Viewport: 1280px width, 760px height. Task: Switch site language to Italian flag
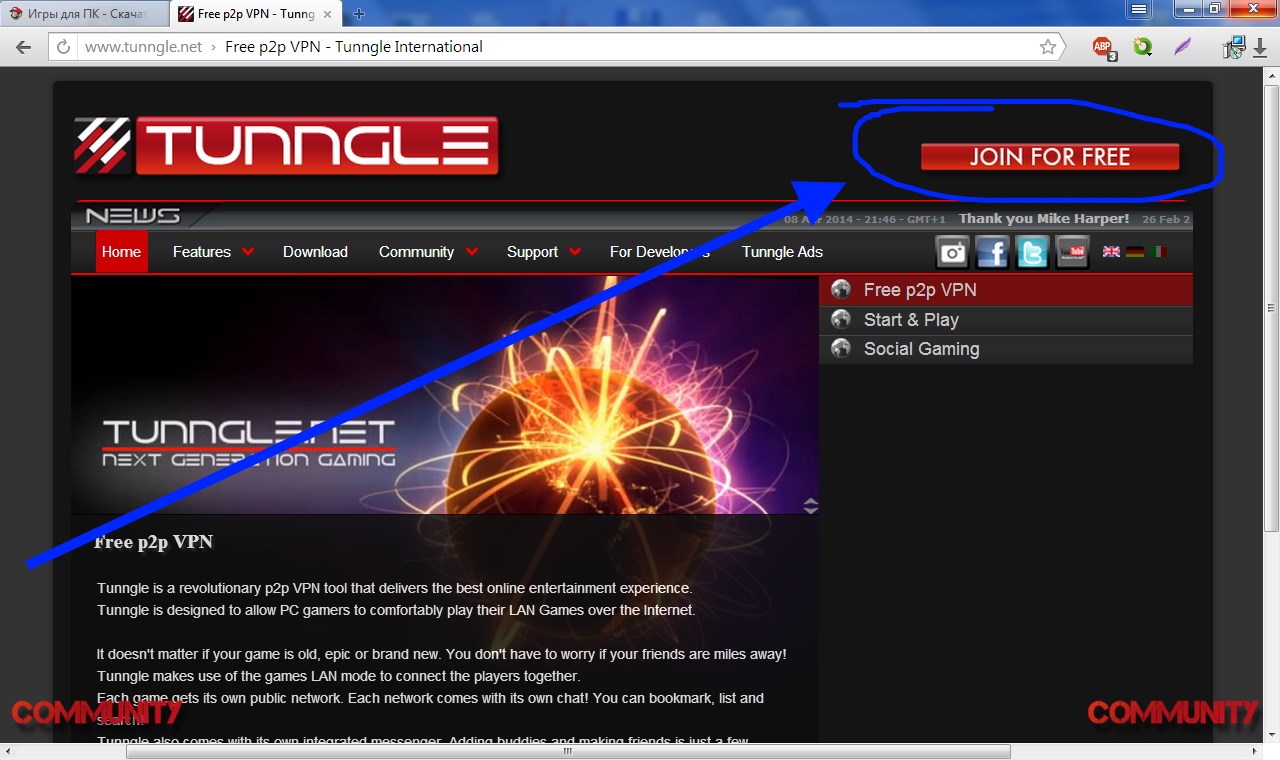pos(1157,252)
